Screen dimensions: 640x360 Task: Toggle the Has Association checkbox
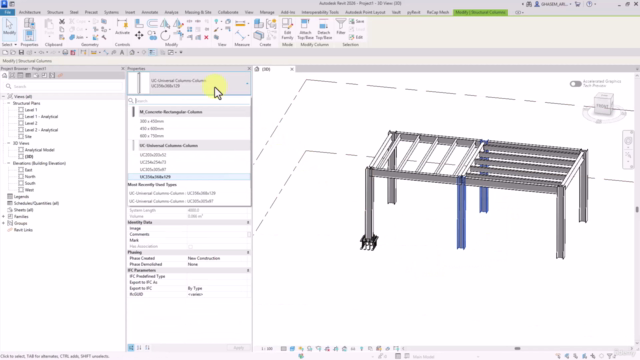click(x=190, y=247)
